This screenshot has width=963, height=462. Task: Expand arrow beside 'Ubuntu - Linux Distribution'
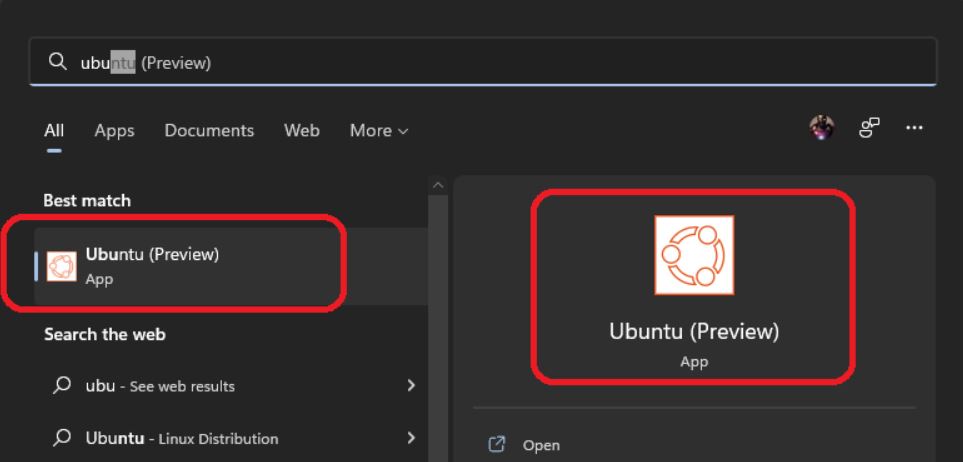pos(411,438)
